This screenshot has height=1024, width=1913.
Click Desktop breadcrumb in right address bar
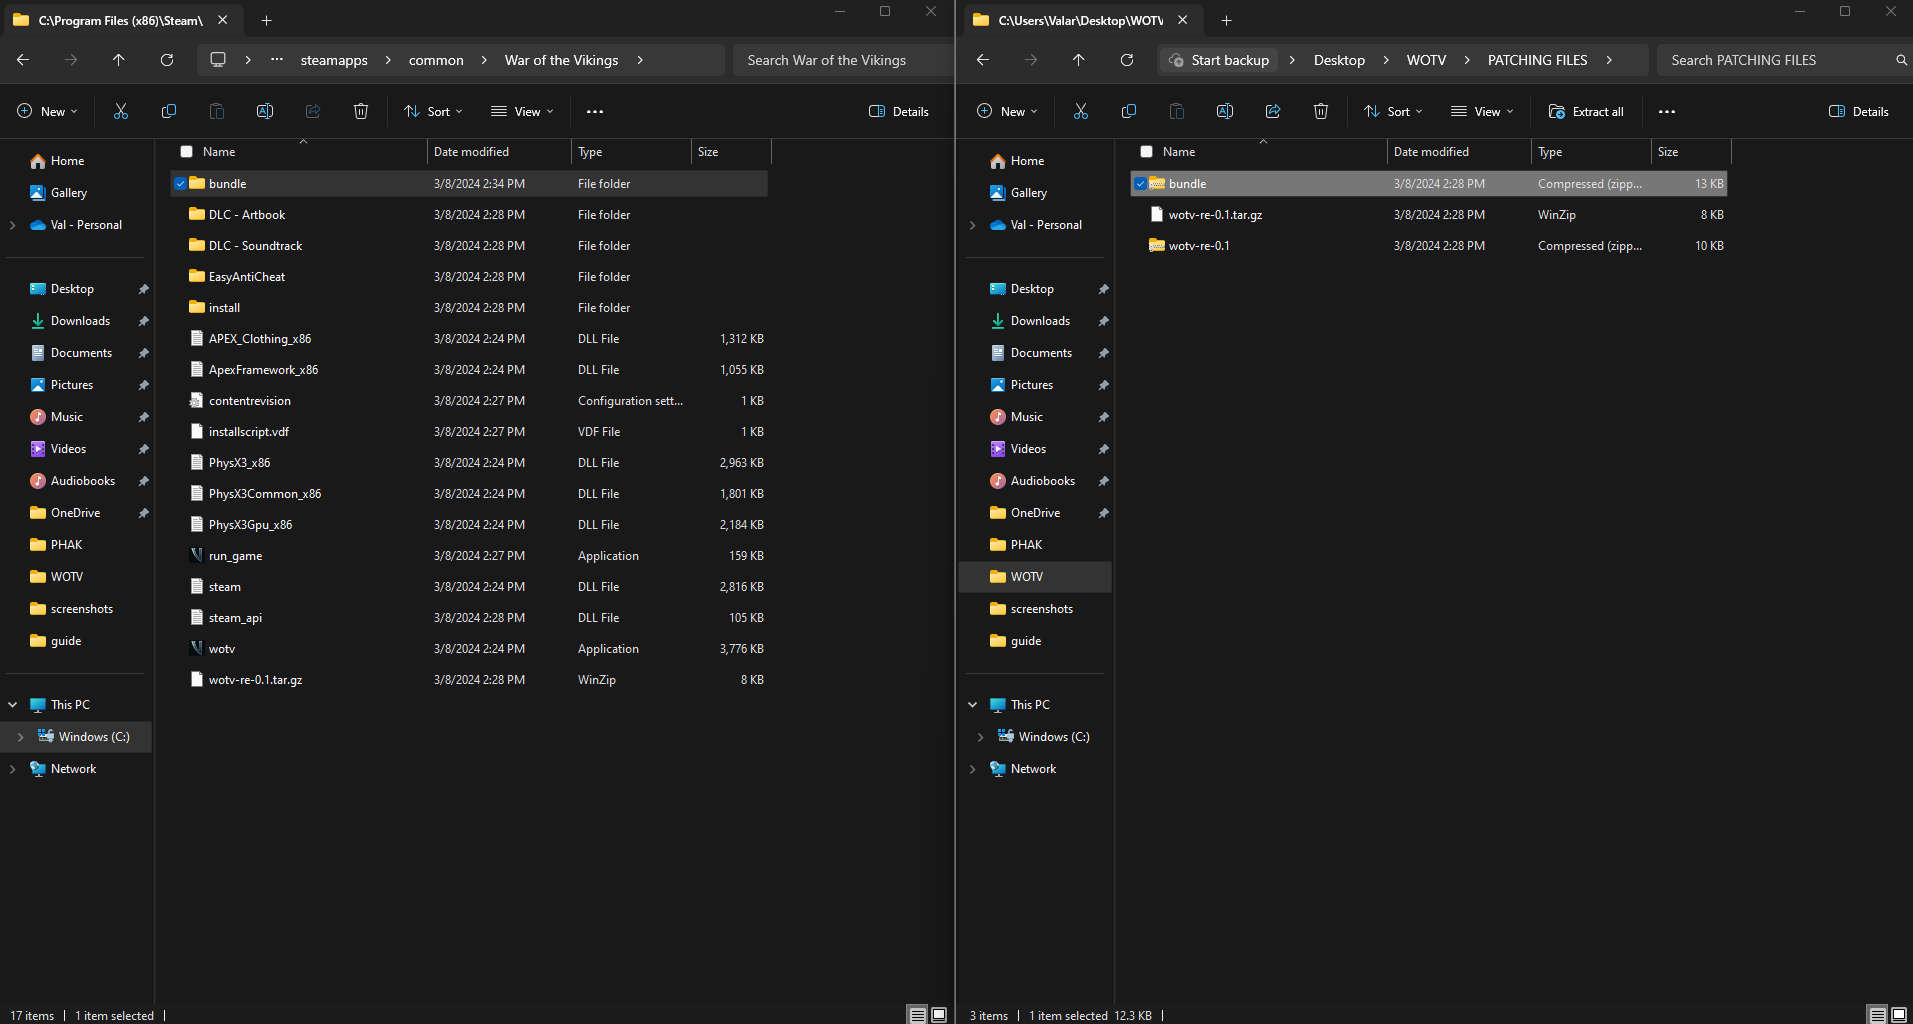1339,60
